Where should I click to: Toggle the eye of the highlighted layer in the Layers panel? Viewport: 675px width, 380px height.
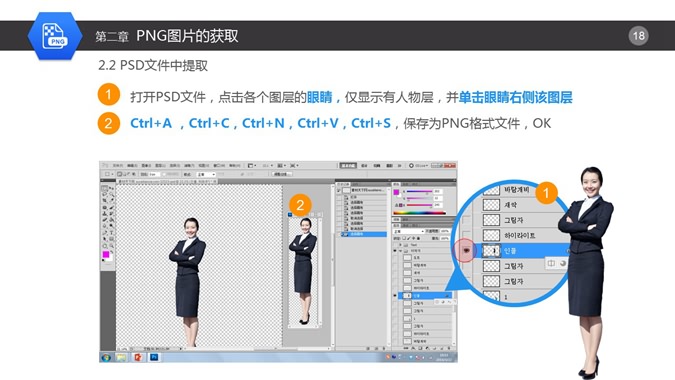coord(395,296)
